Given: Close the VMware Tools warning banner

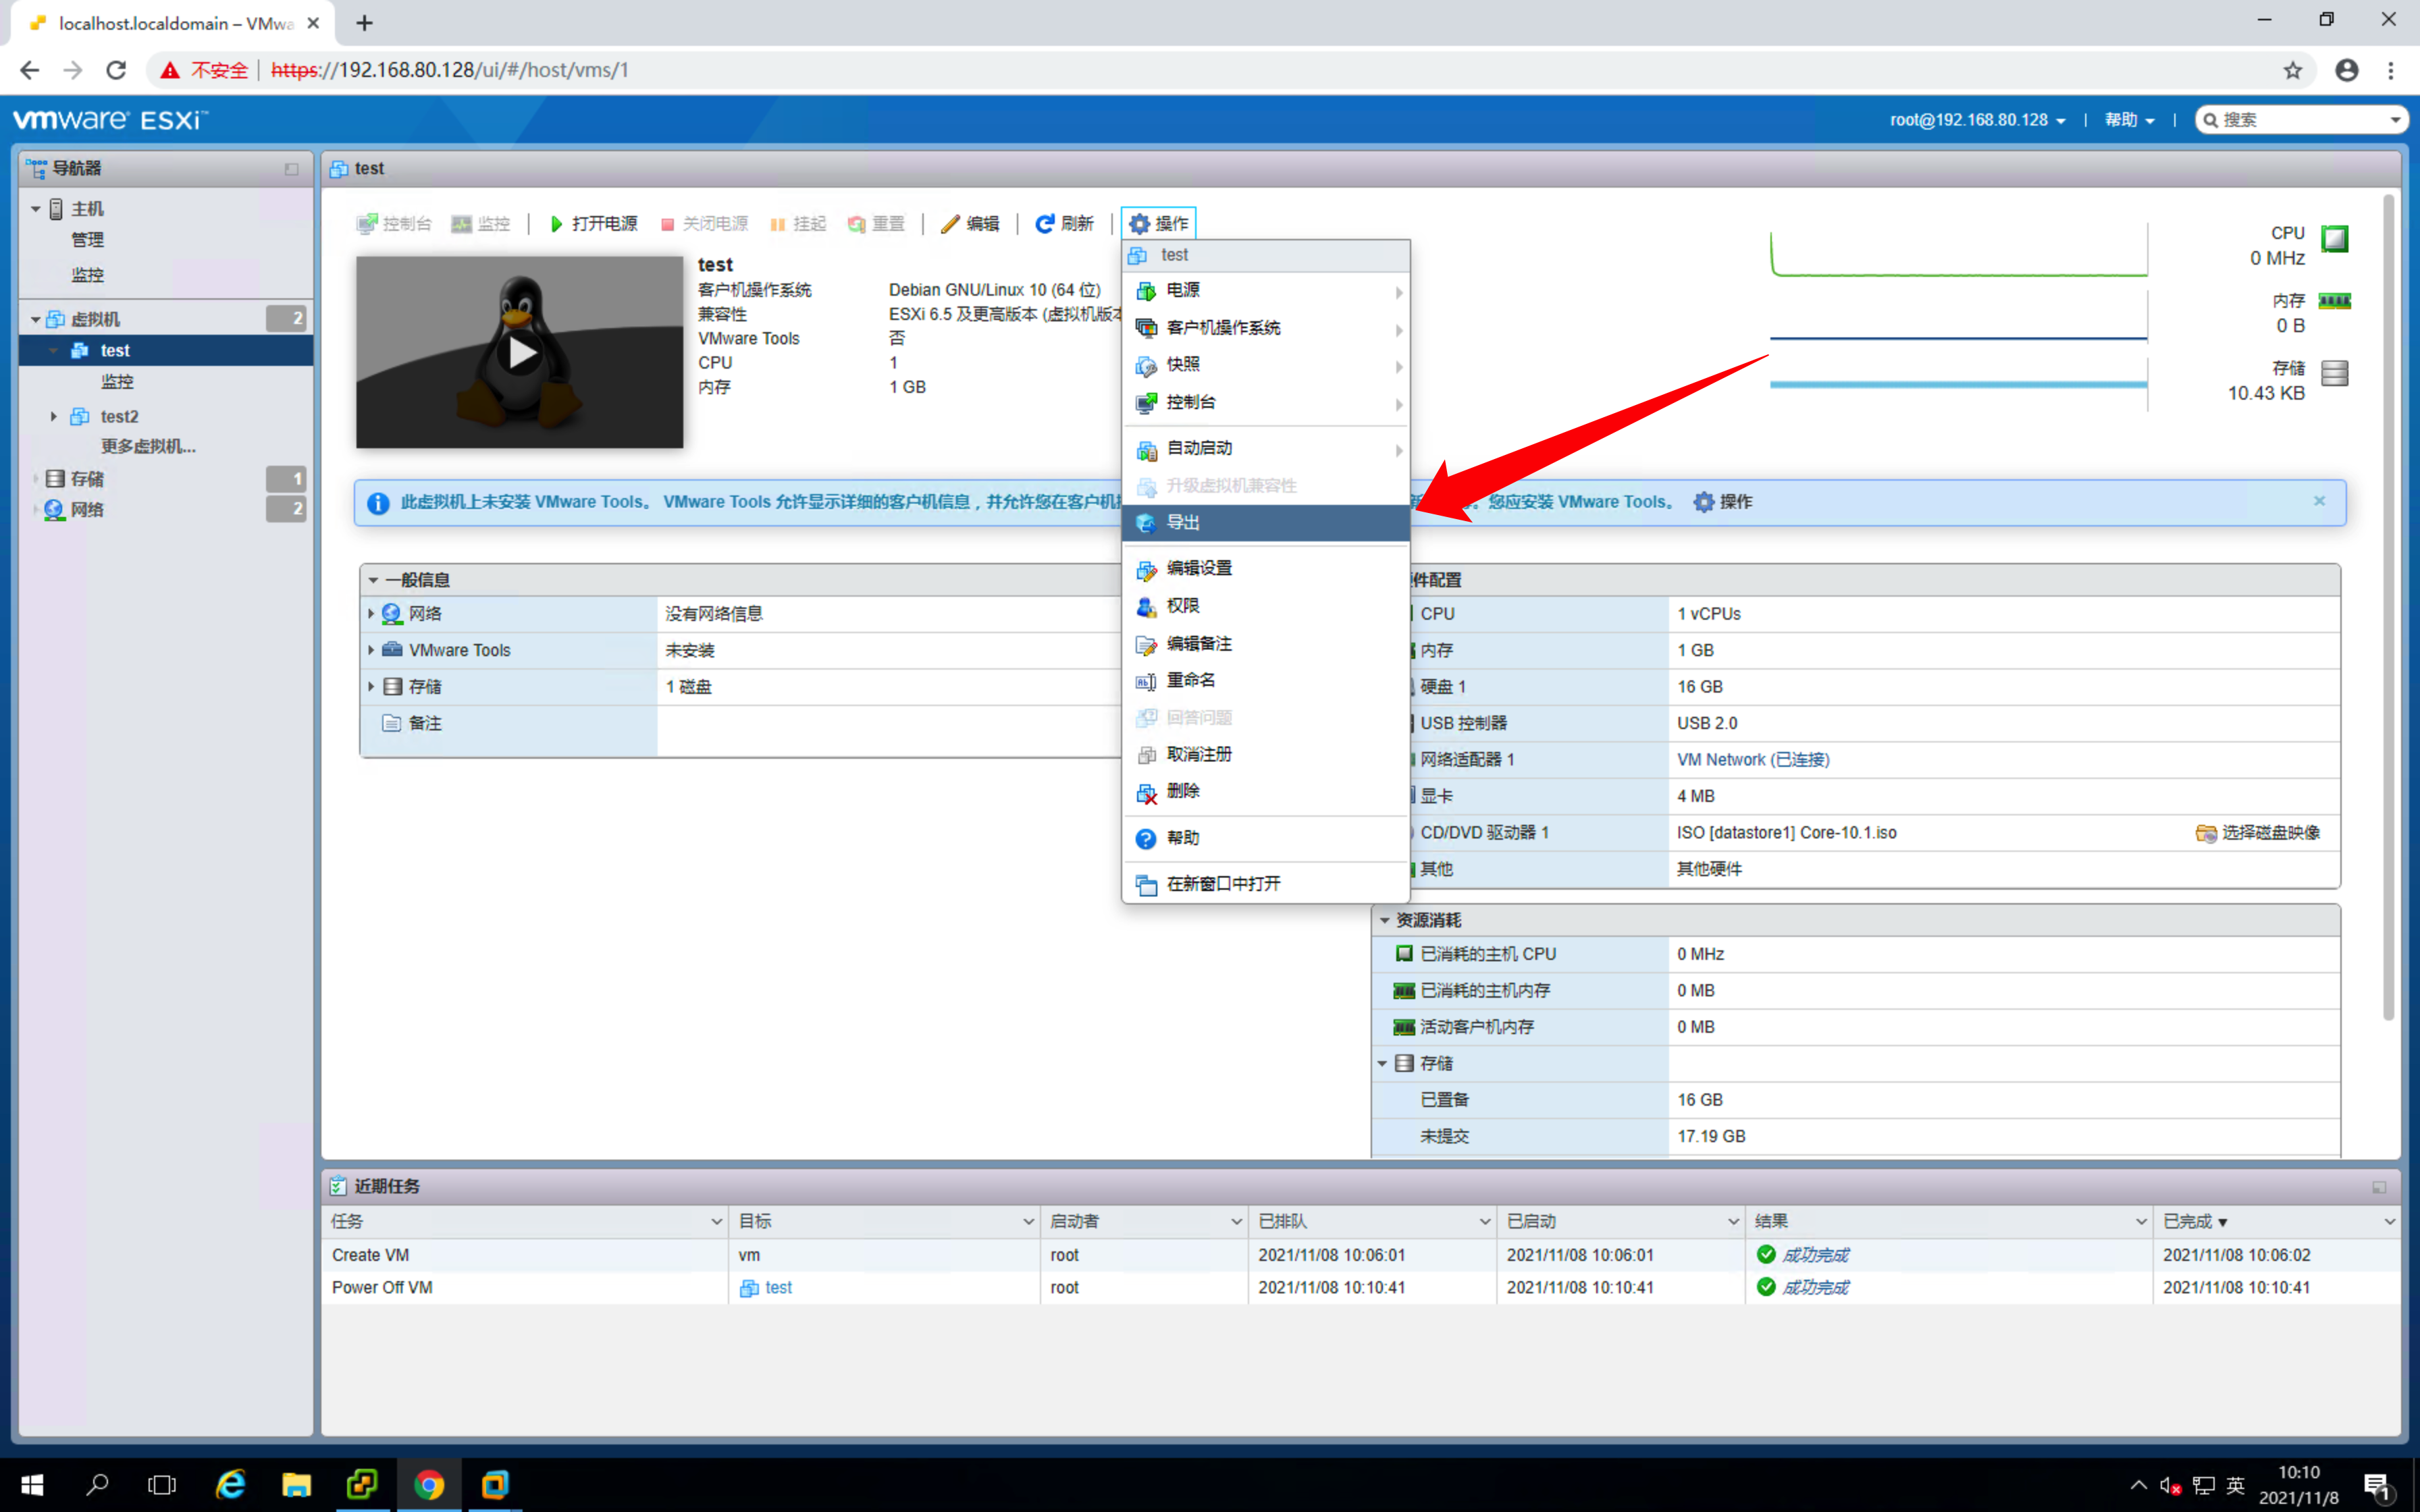Looking at the screenshot, I should 2319,501.
